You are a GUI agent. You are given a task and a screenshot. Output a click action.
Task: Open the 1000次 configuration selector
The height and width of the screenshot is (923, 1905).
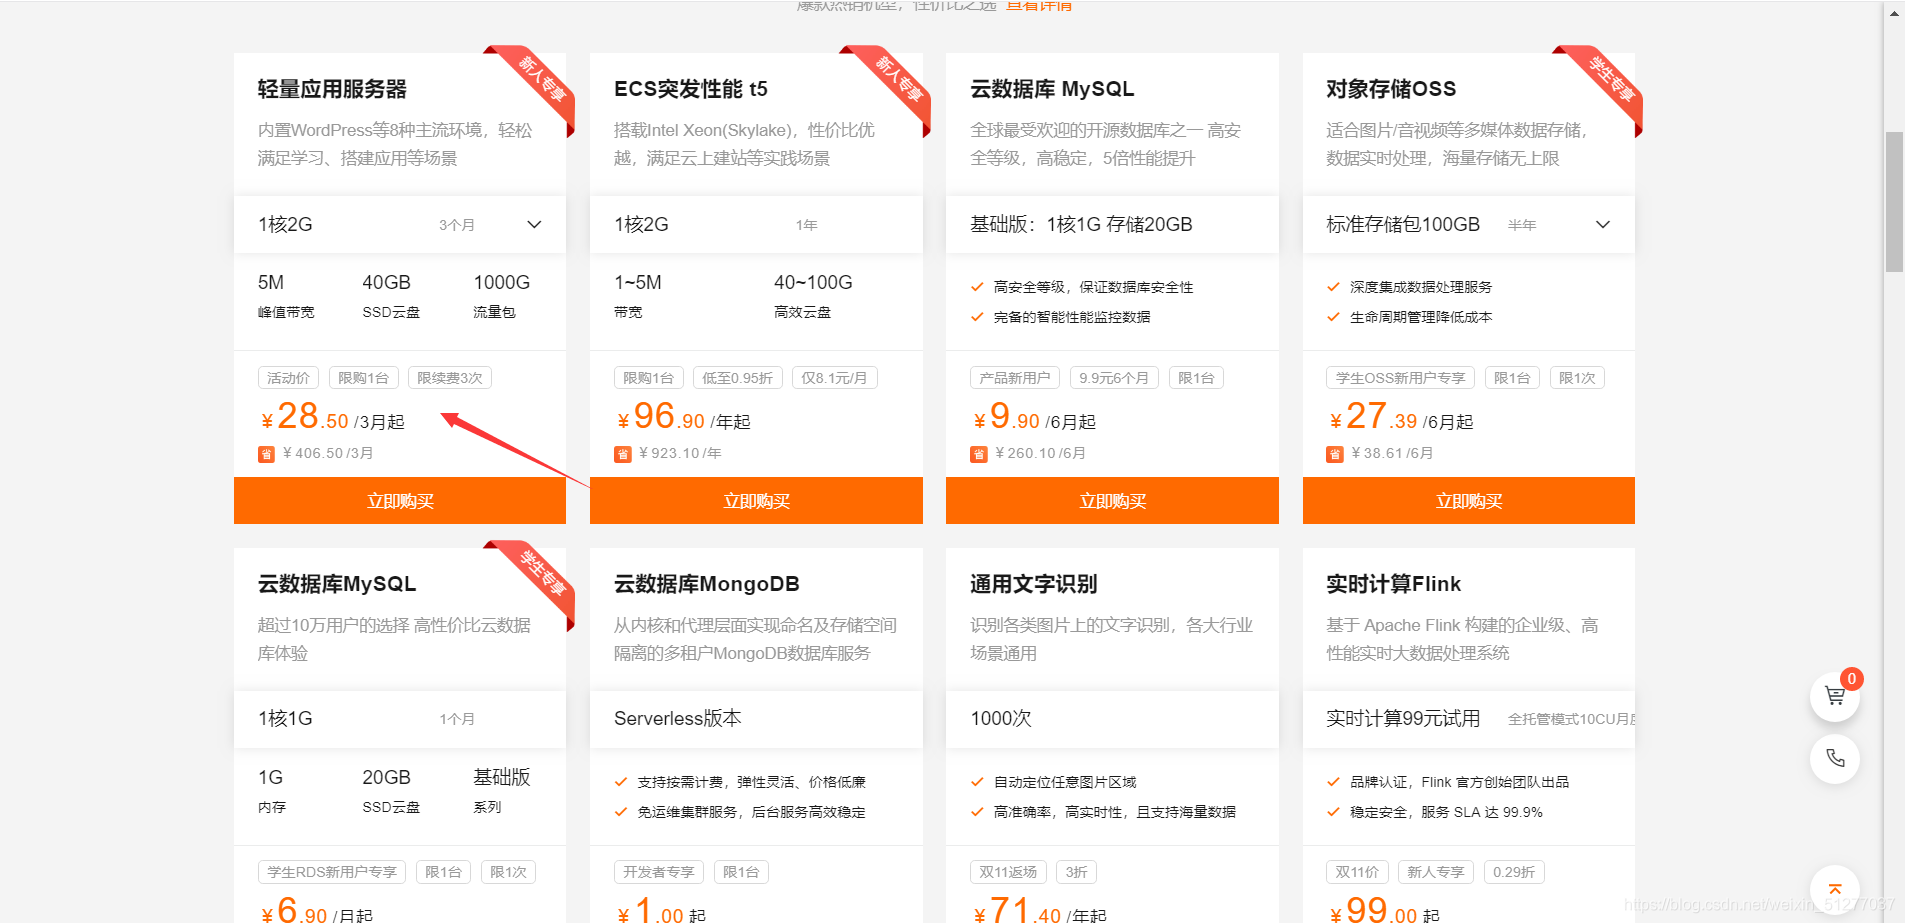1112,718
